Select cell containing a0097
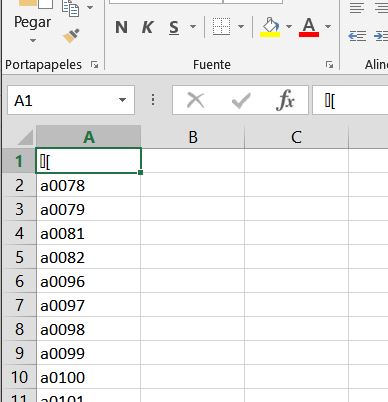The width and height of the screenshot is (388, 402). pyautogui.click(x=88, y=305)
